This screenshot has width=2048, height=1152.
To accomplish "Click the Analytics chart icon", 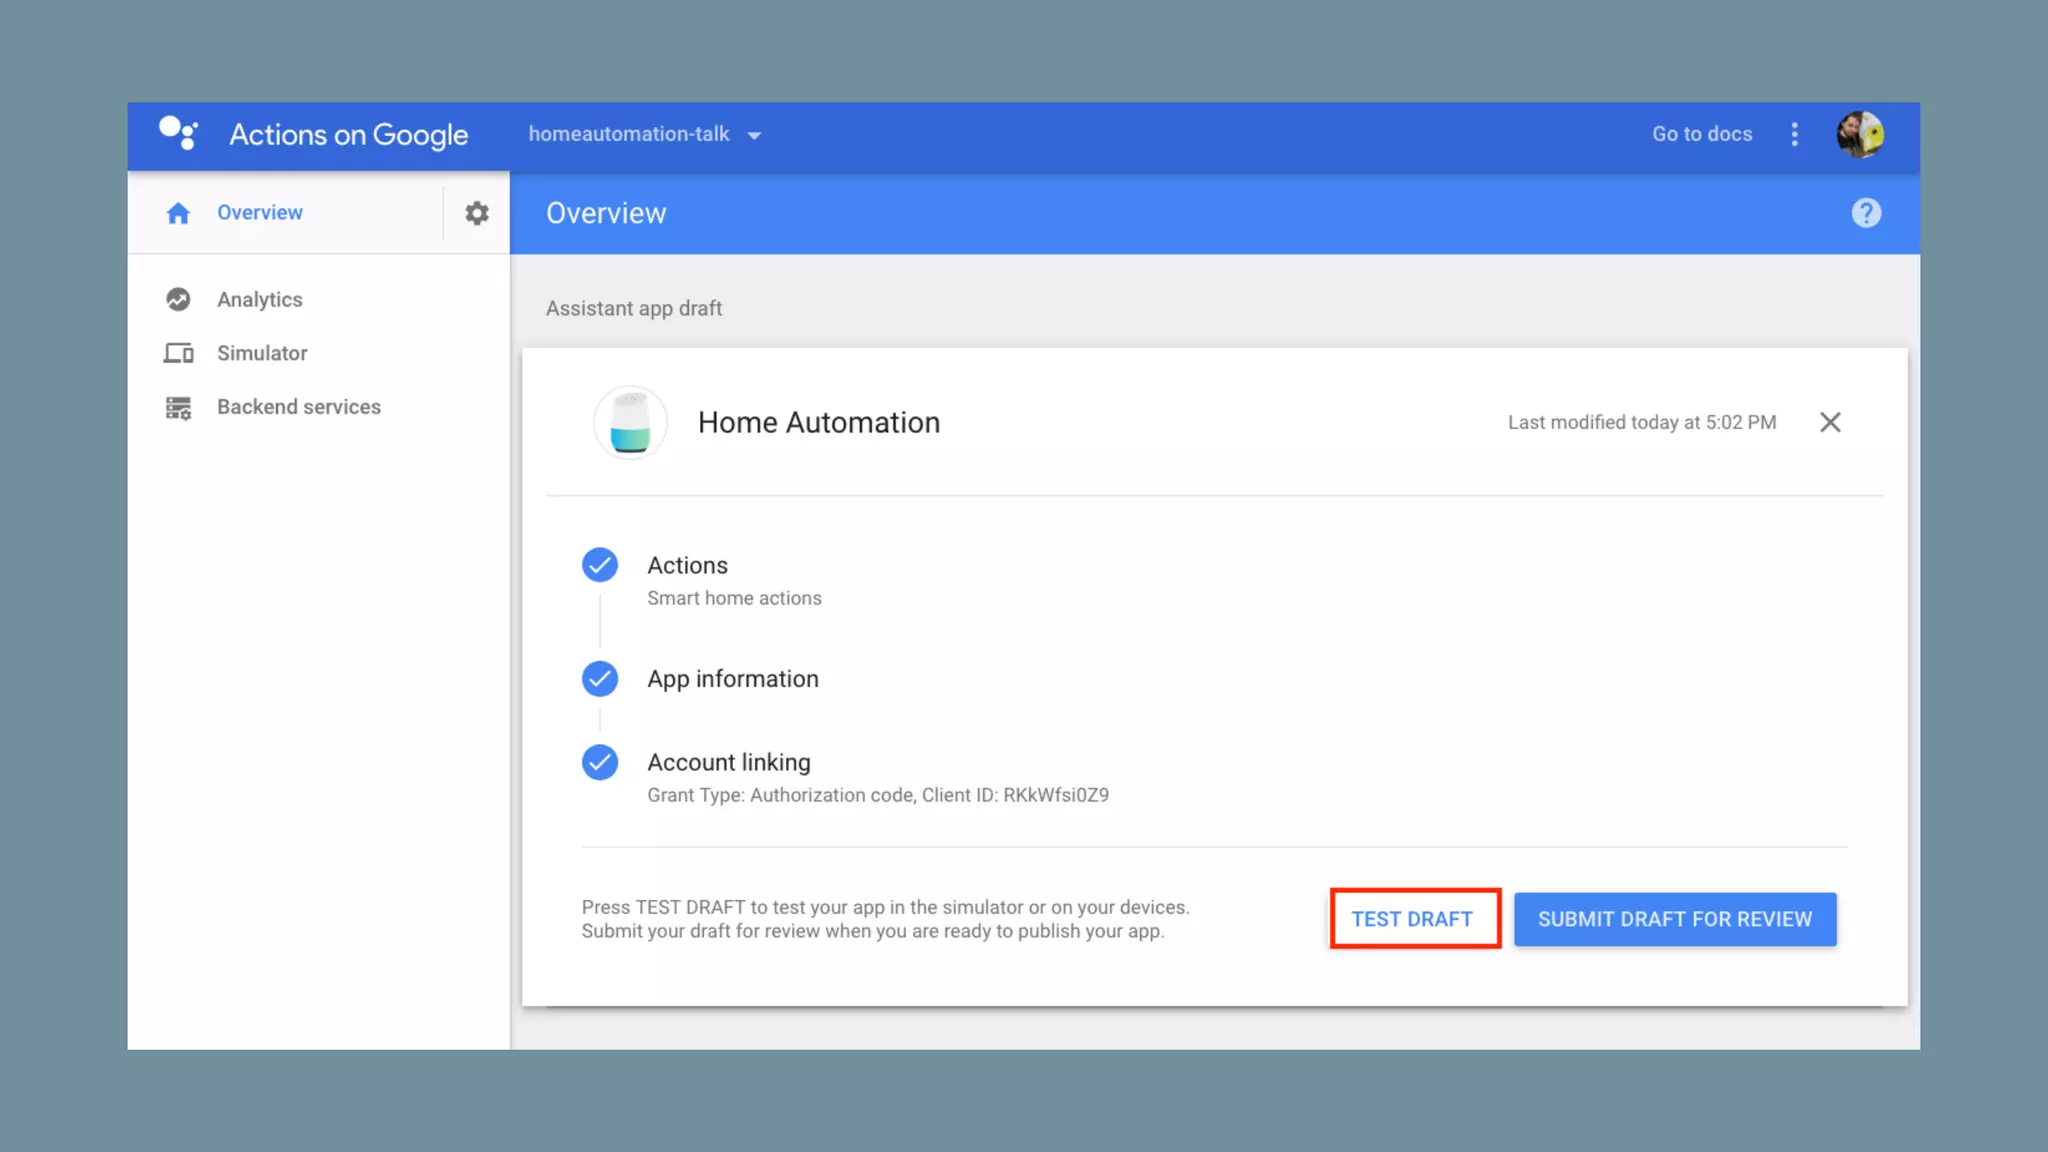I will tap(178, 299).
